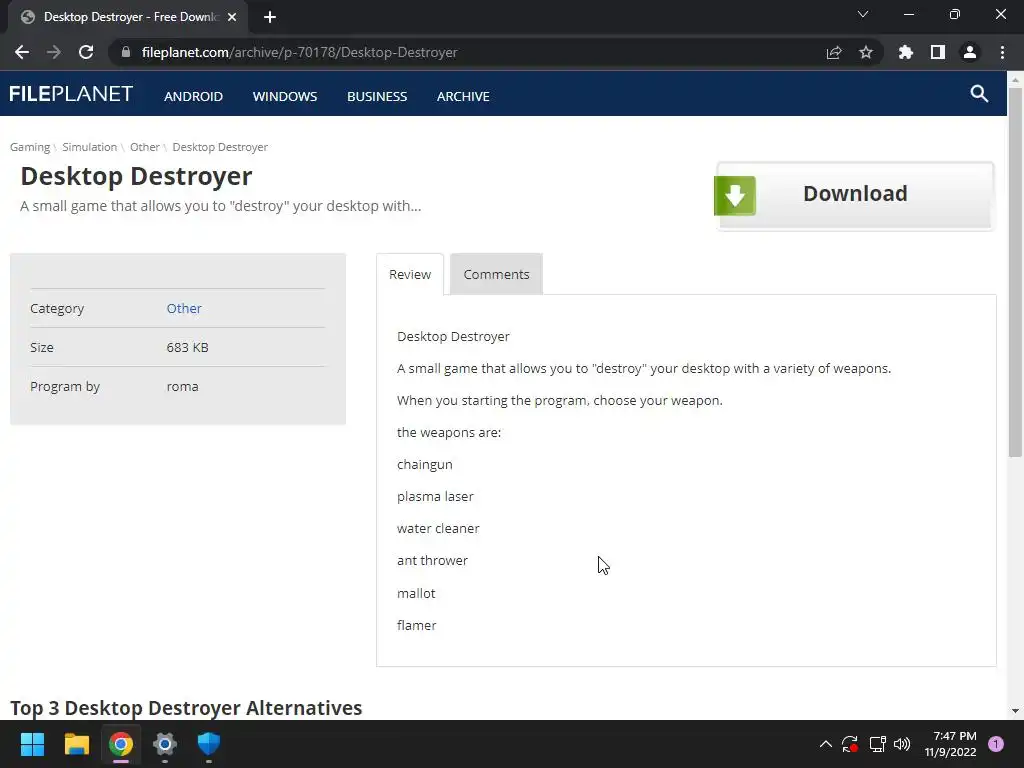Click the Desktop Destroyer breadcrumb text
1024x768 pixels.
(x=220, y=147)
